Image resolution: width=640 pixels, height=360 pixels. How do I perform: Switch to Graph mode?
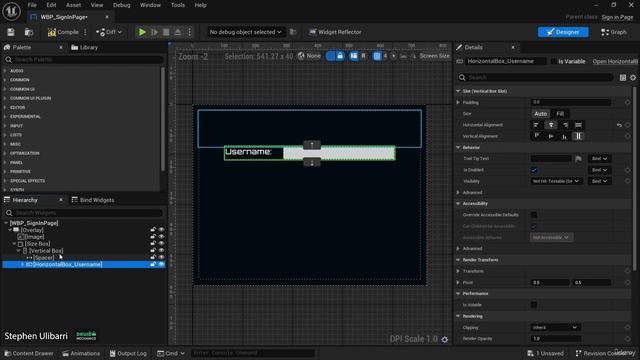tap(613, 32)
